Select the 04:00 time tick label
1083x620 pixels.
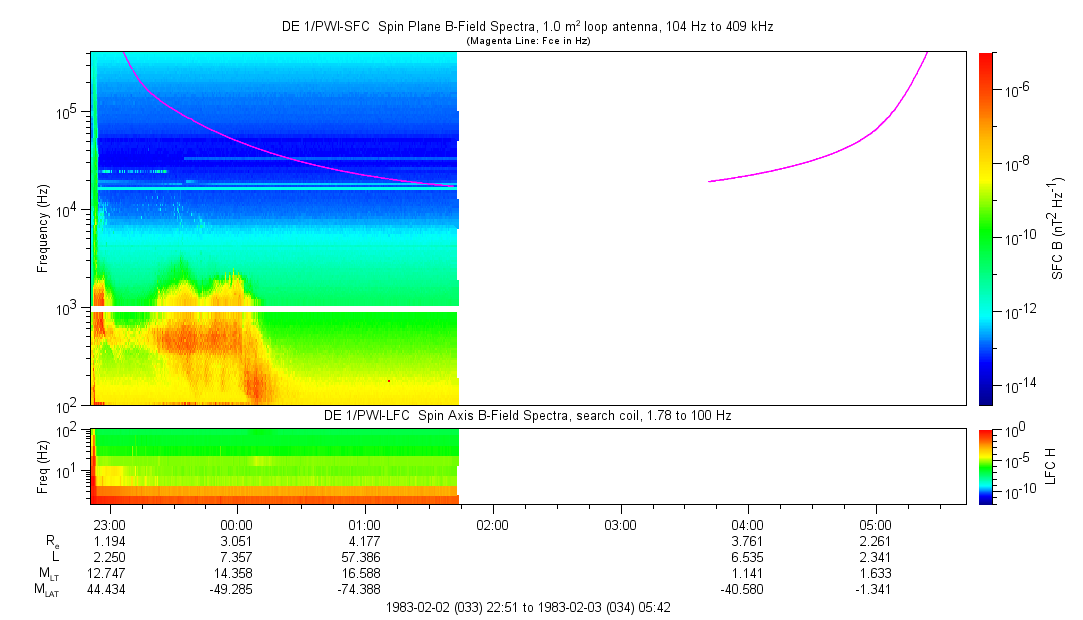(x=748, y=525)
